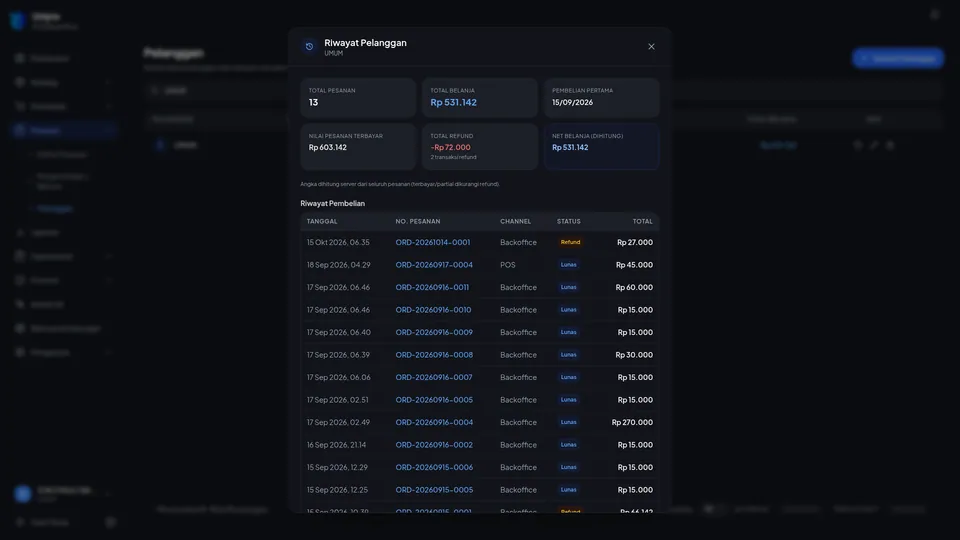Click the total Rp 60.000
Image resolution: width=960 pixels, height=540 pixels.
coord(634,287)
